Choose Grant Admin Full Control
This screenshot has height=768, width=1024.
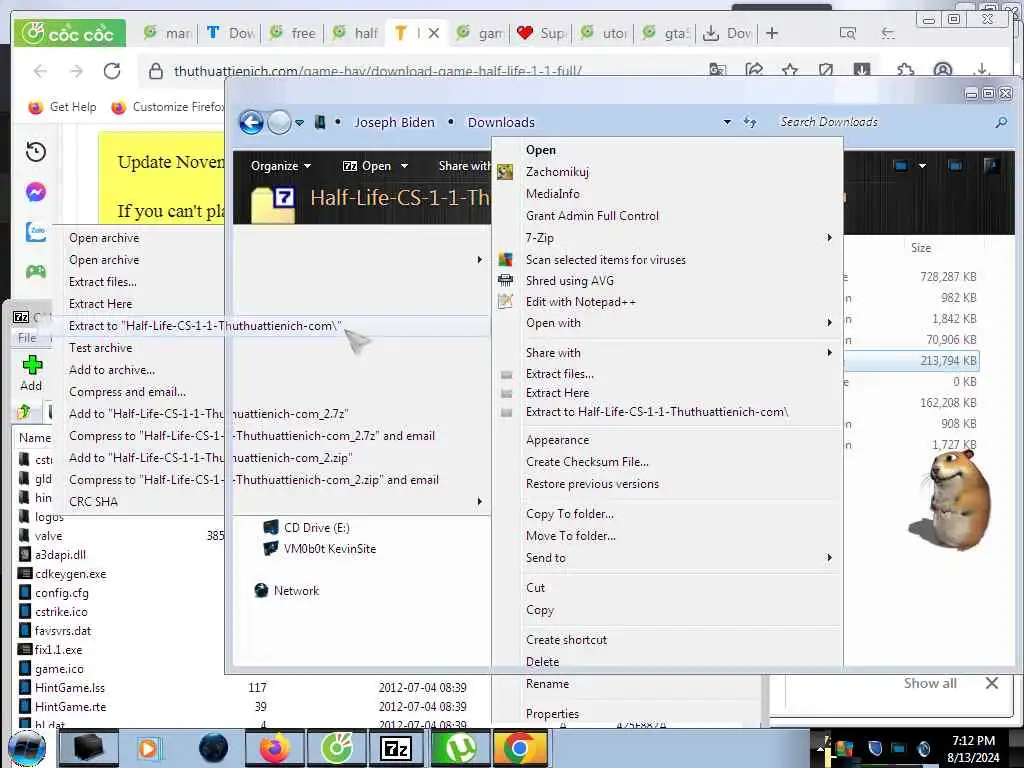coord(592,216)
